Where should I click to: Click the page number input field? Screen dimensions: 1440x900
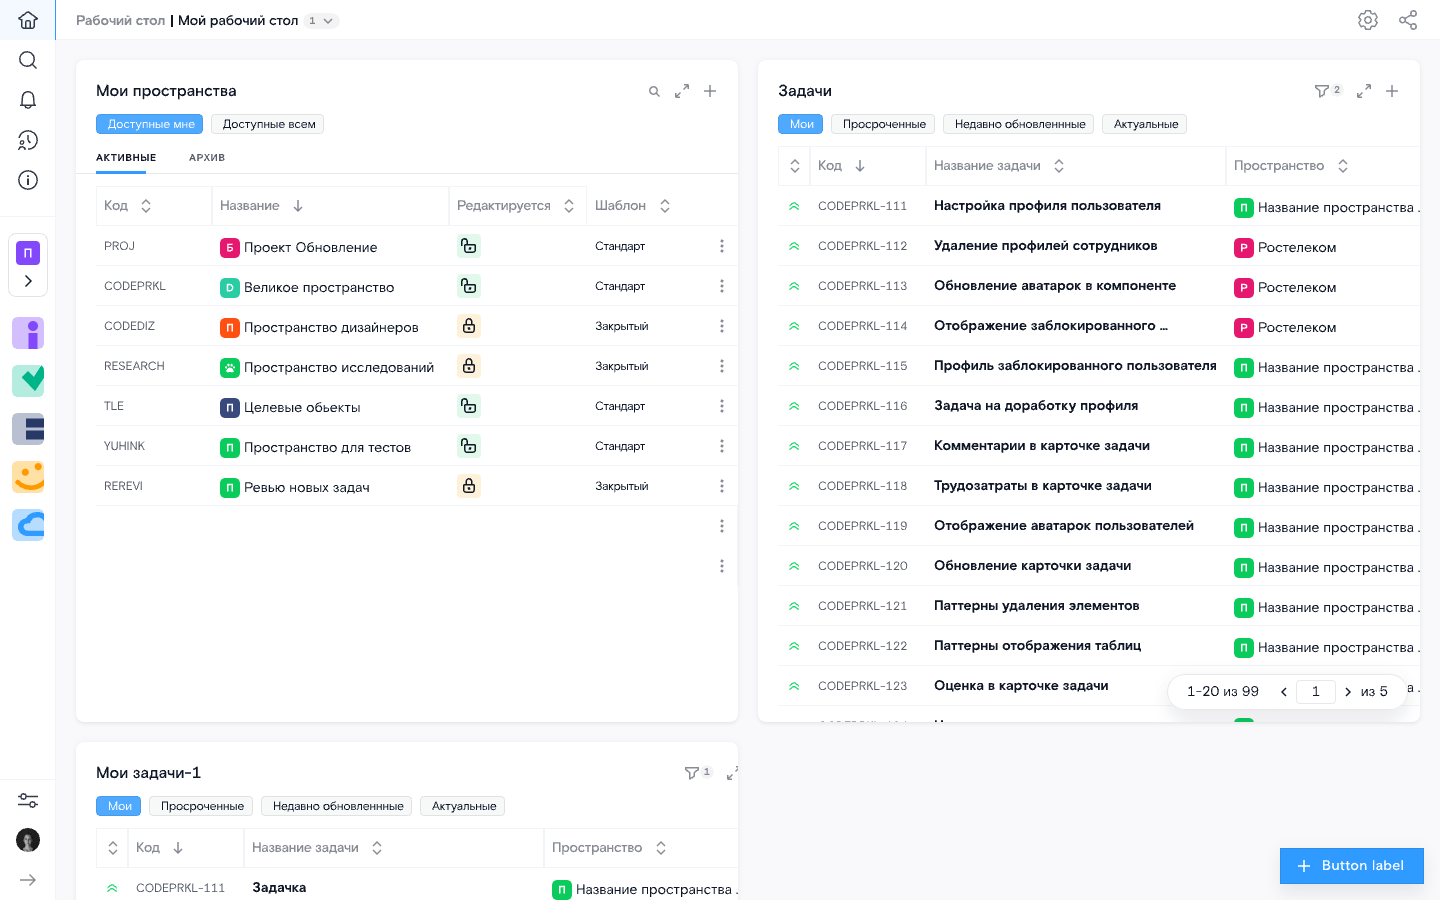[x=1315, y=691]
